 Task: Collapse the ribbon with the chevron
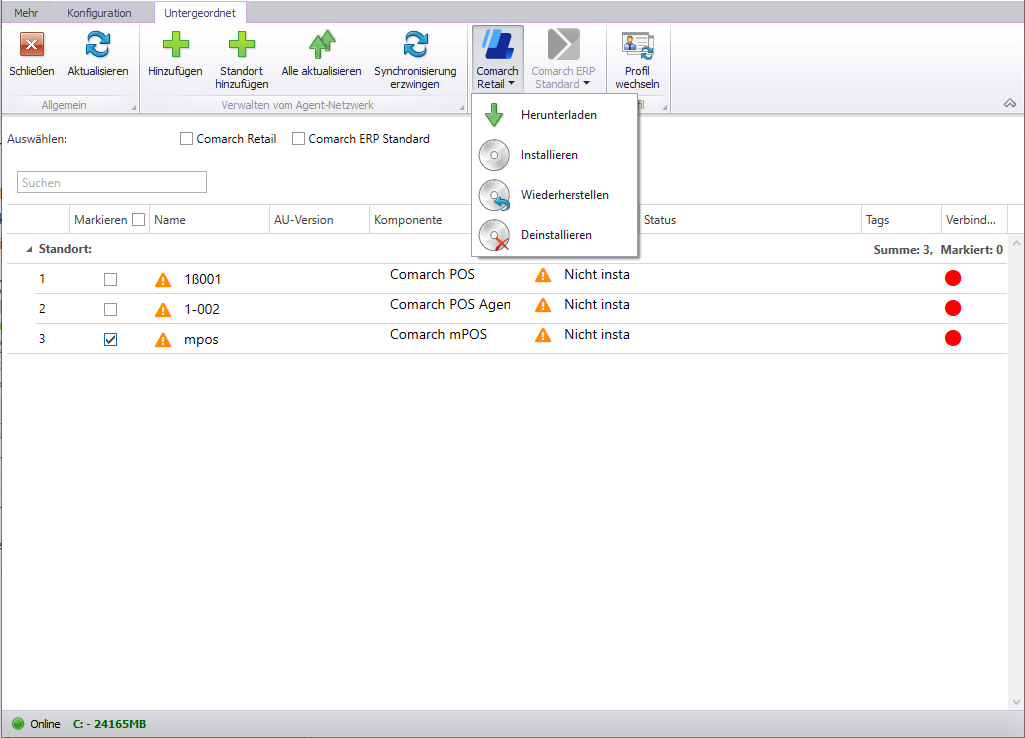(1010, 103)
